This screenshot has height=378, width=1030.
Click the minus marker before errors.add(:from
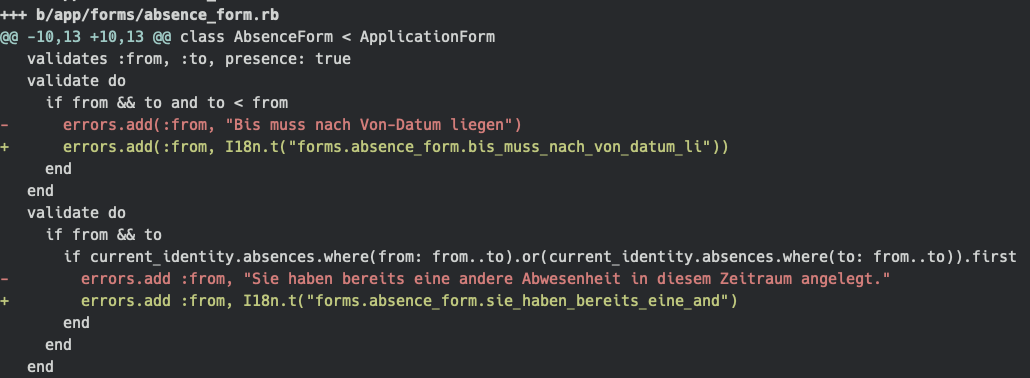coord(5,125)
